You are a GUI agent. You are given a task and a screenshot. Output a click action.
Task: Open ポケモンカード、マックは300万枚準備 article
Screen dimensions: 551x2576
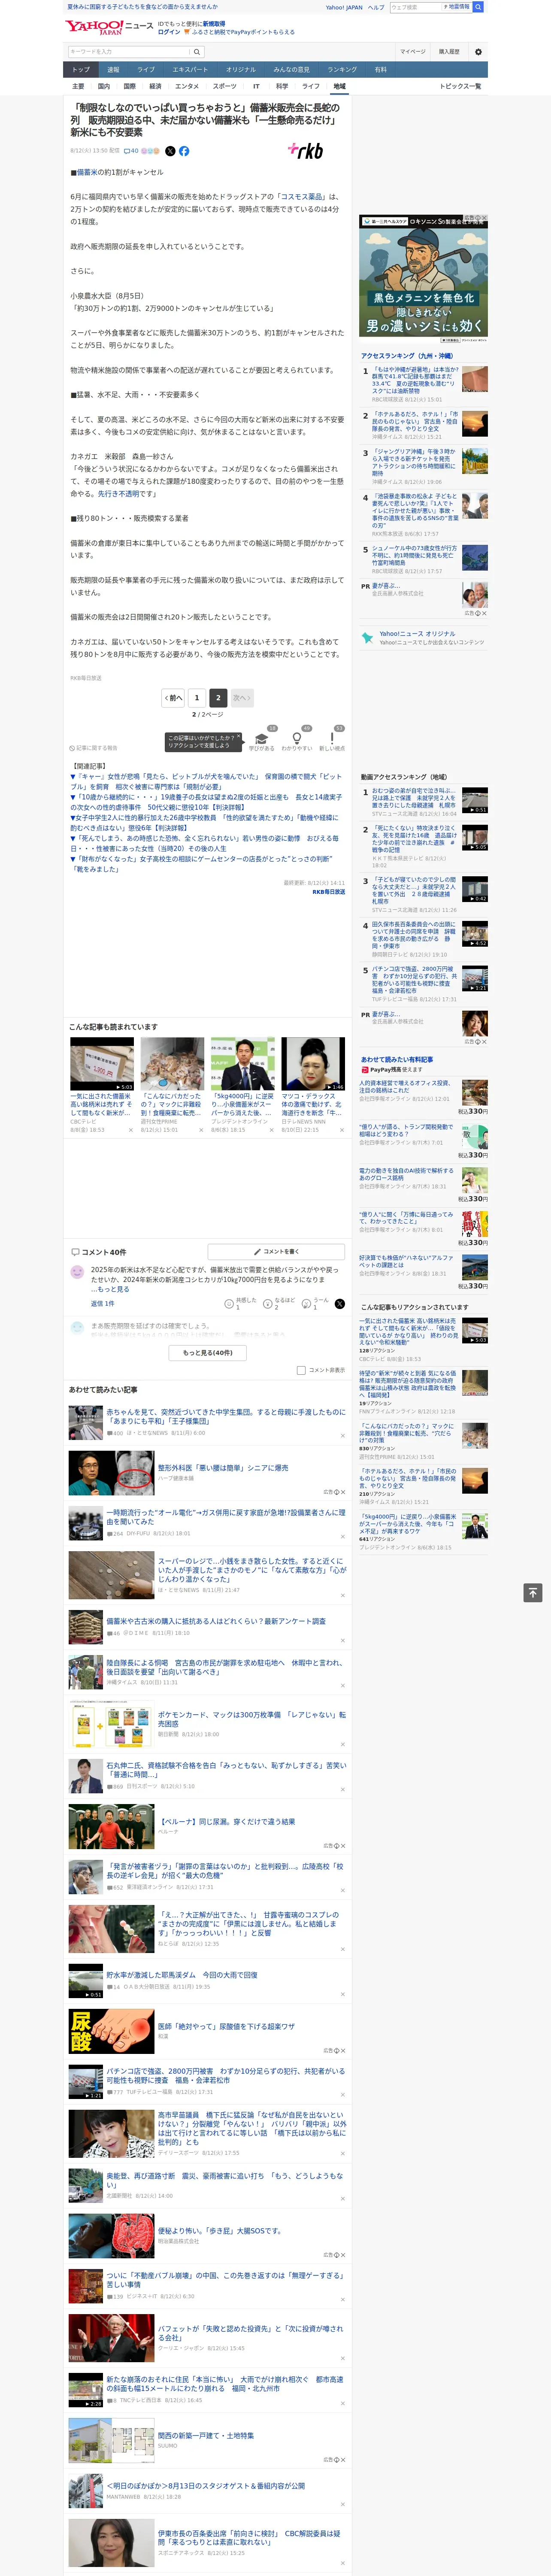point(251,1719)
